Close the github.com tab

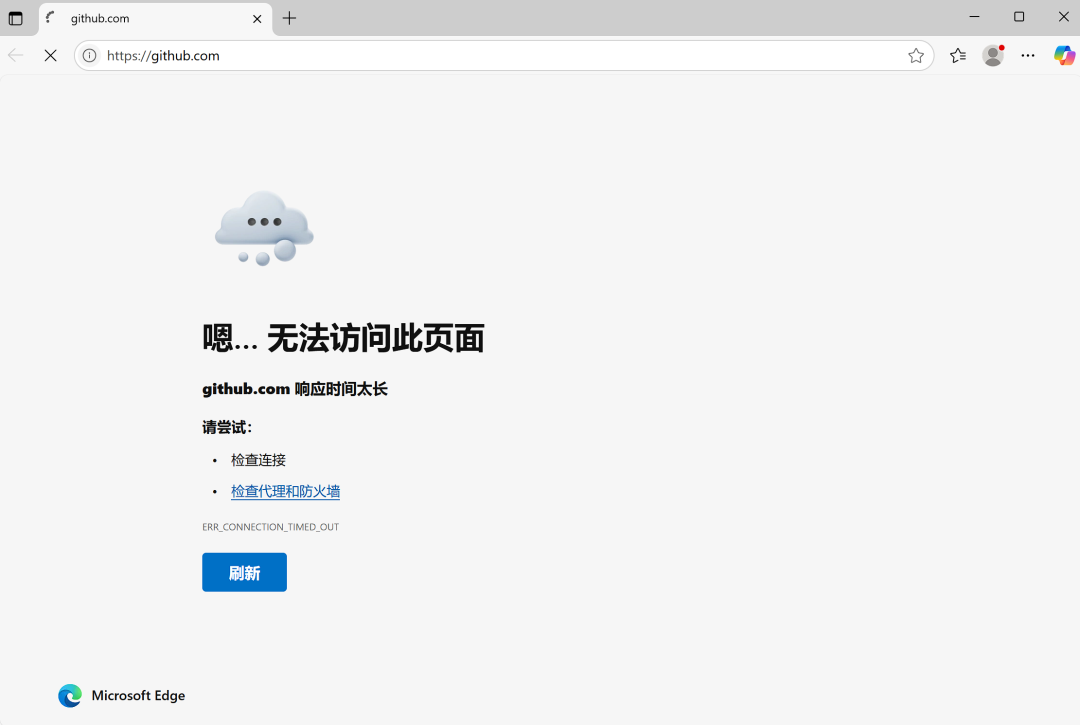click(257, 18)
